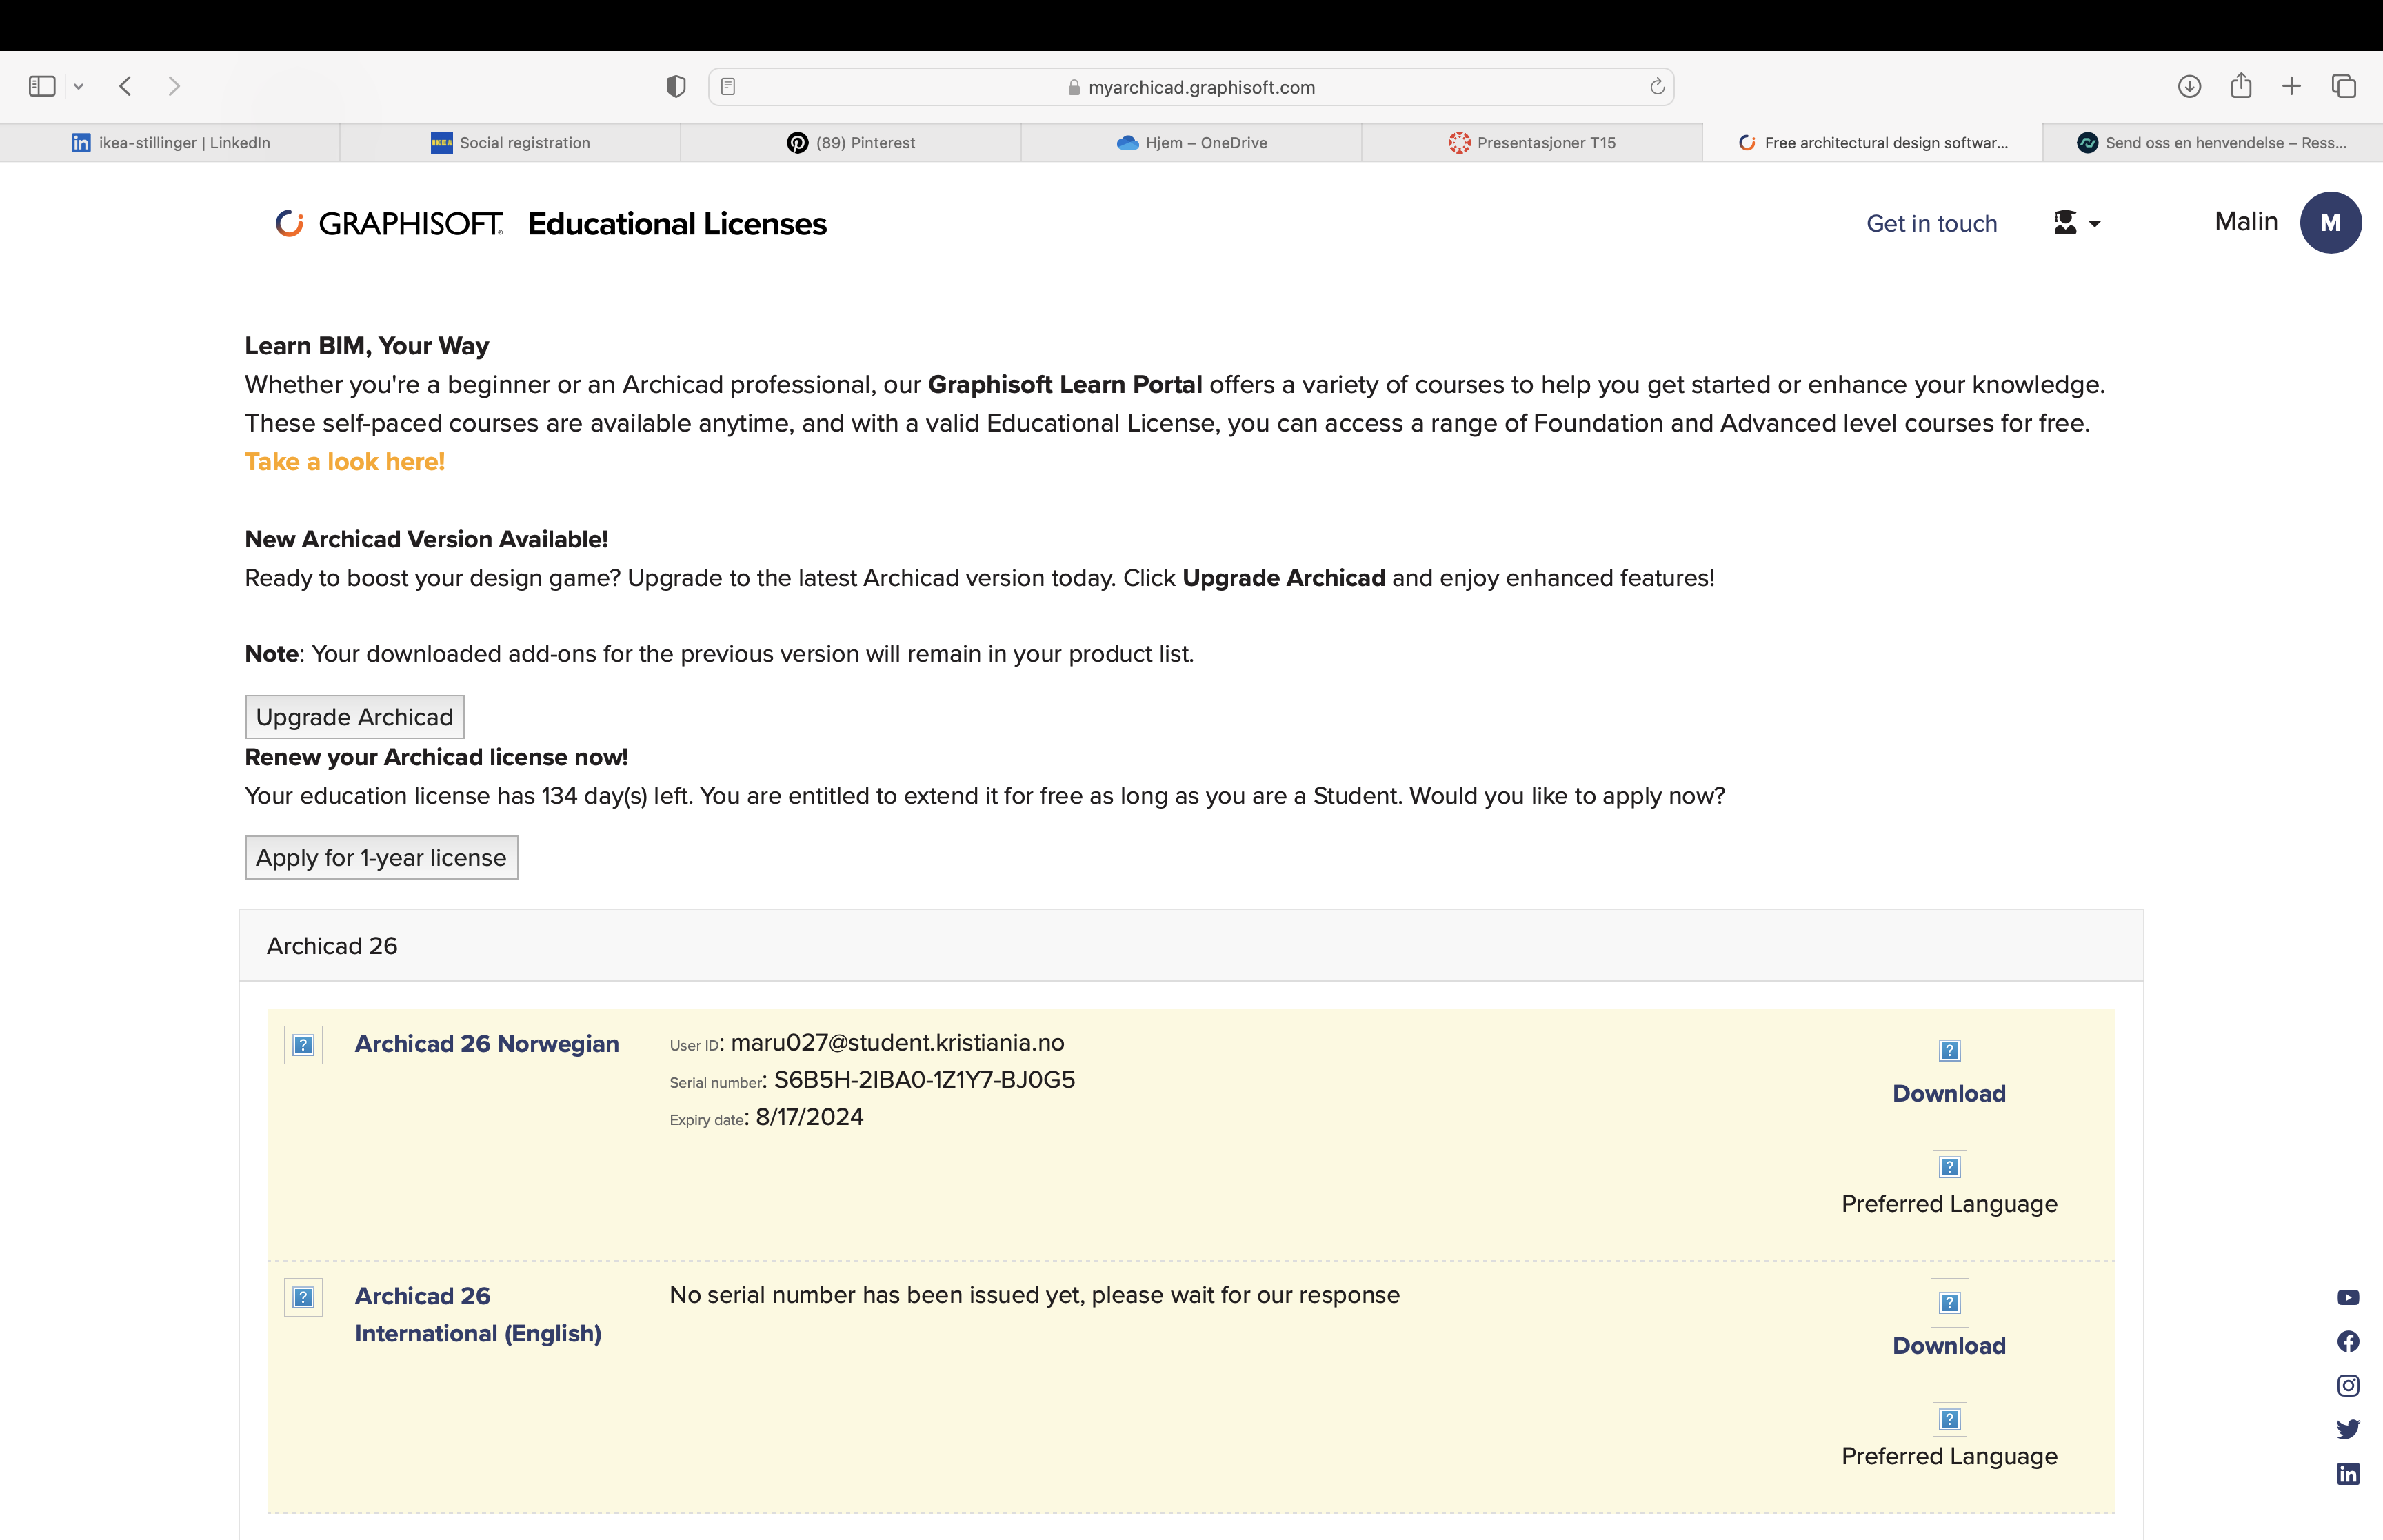Click the Share icon in toolbar
Screen dimensions: 2383x1540
coord(2241,86)
